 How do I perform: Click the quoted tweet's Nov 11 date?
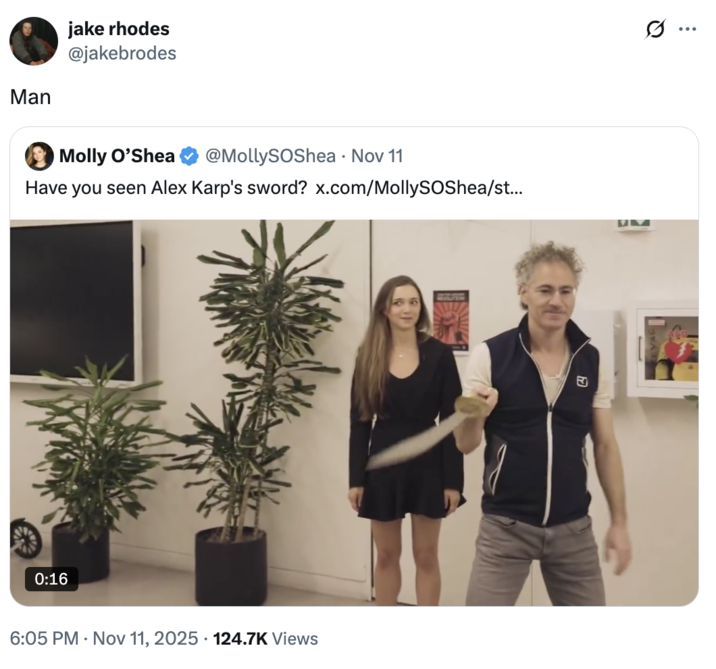coord(377,156)
